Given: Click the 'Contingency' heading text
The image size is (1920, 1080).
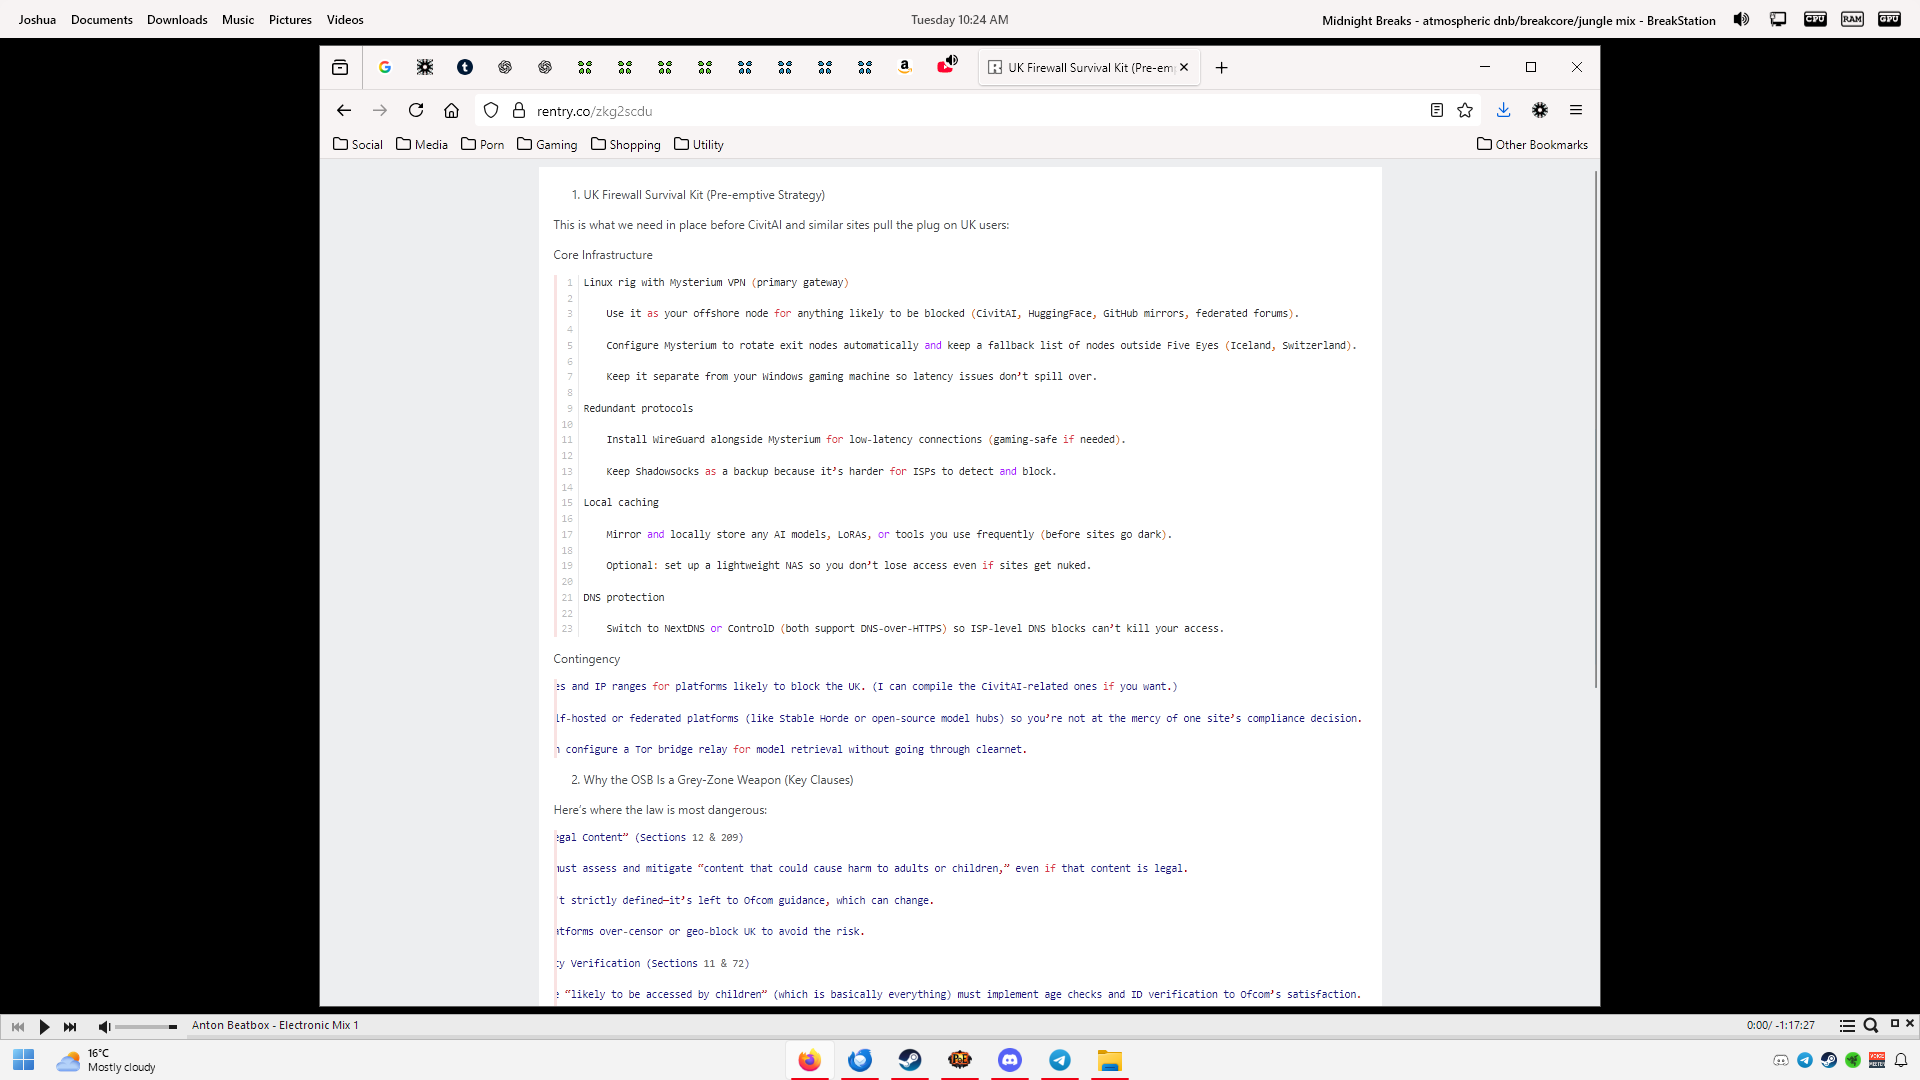Looking at the screenshot, I should pyautogui.click(x=587, y=659).
